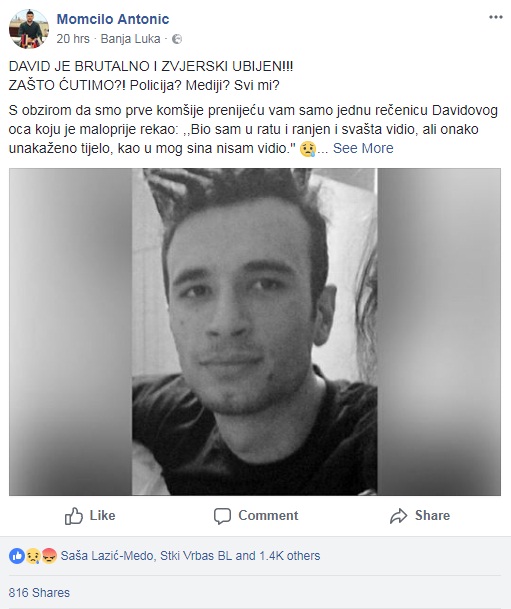
Task: Click the Share arrow icon
Action: (x=398, y=516)
